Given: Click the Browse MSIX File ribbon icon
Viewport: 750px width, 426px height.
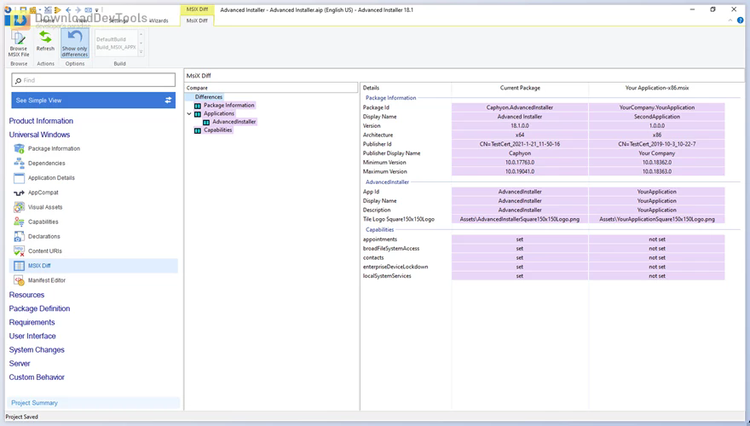Looking at the screenshot, I should tap(19, 38).
